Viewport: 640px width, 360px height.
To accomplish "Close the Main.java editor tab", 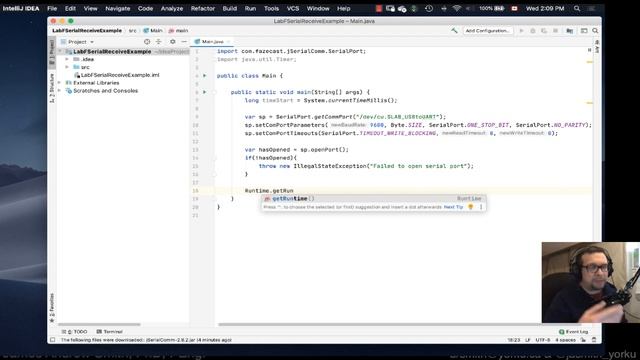I will [229, 42].
